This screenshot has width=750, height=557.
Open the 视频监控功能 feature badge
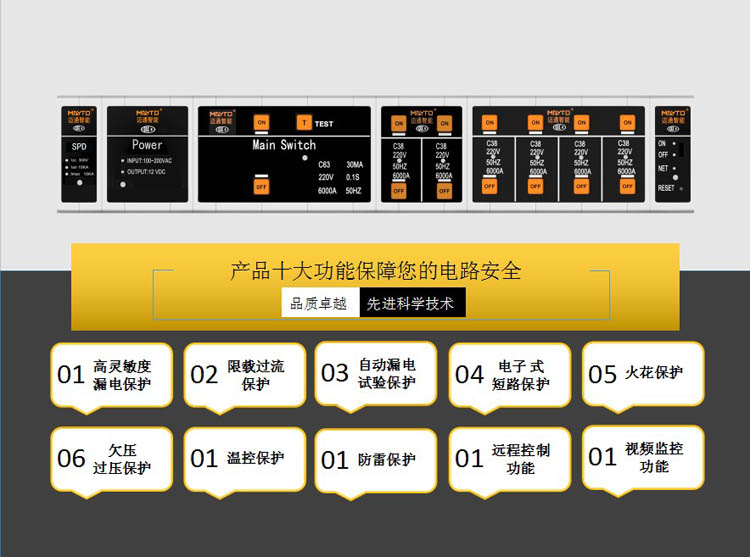[x=643, y=458]
